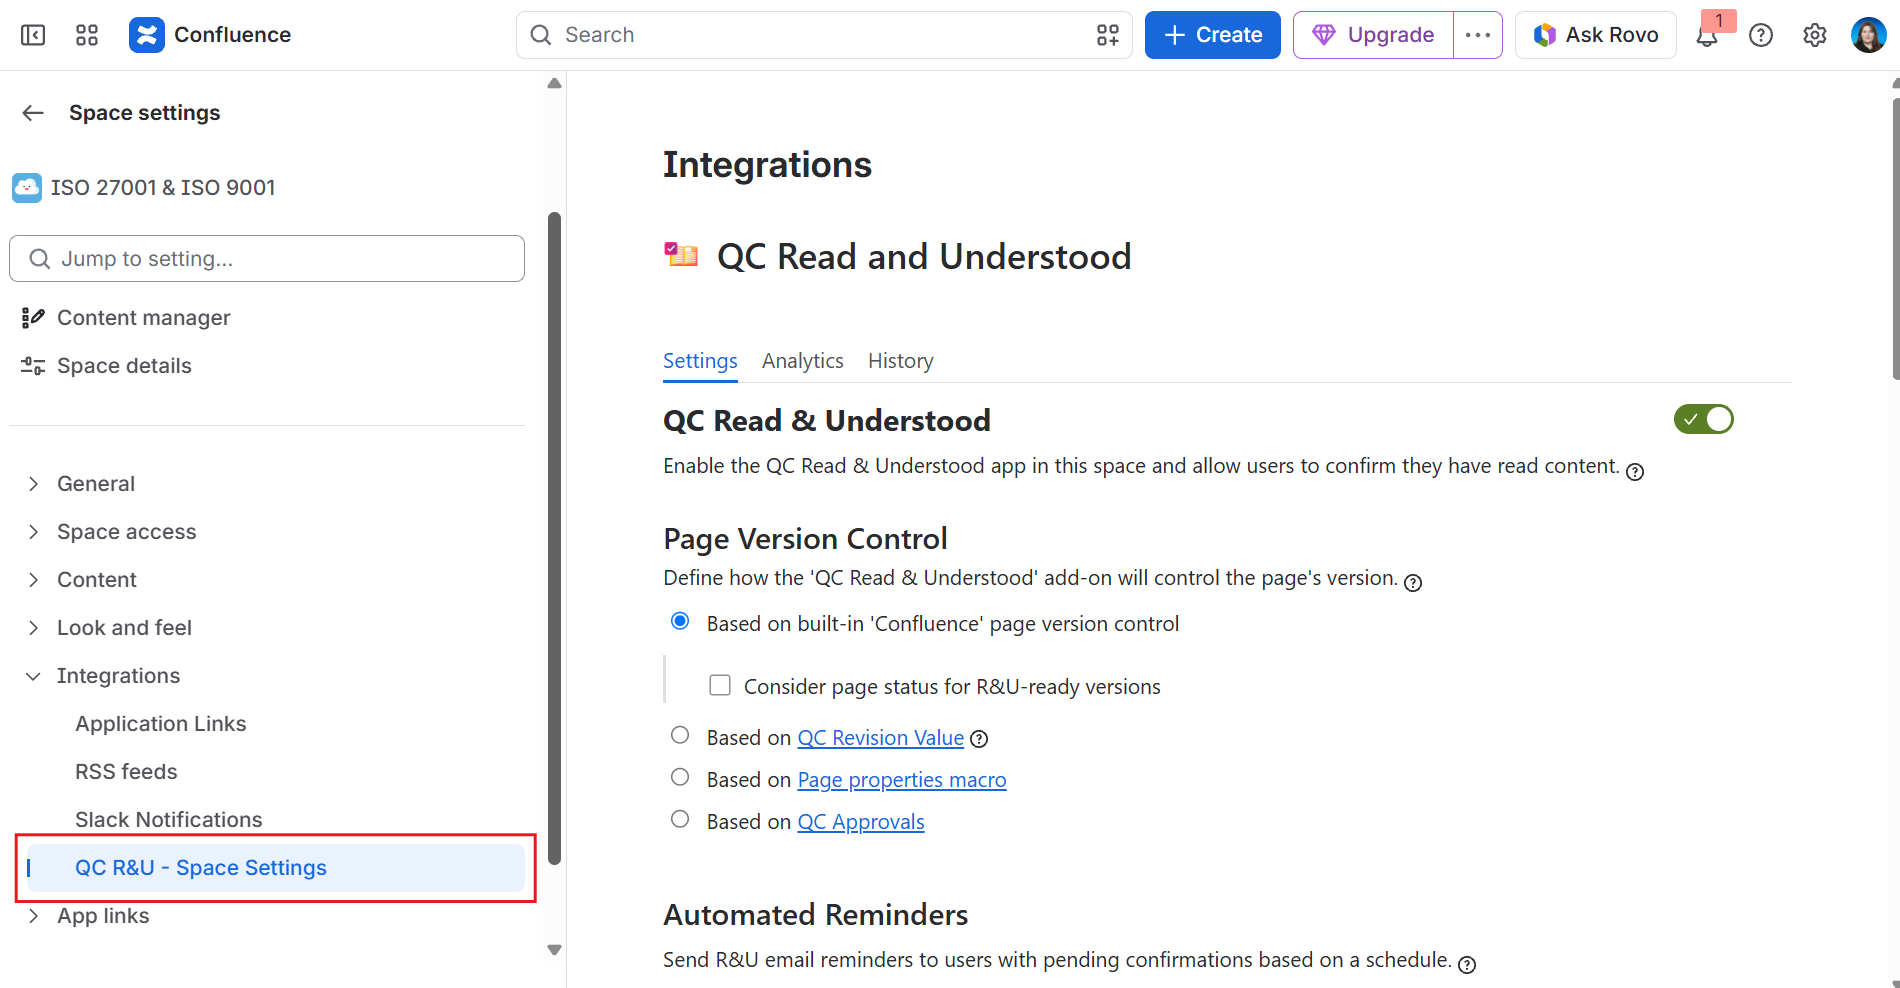Viewport: 1900px width, 988px height.
Task: Follow the QC Revision Value link
Action: 881,738
